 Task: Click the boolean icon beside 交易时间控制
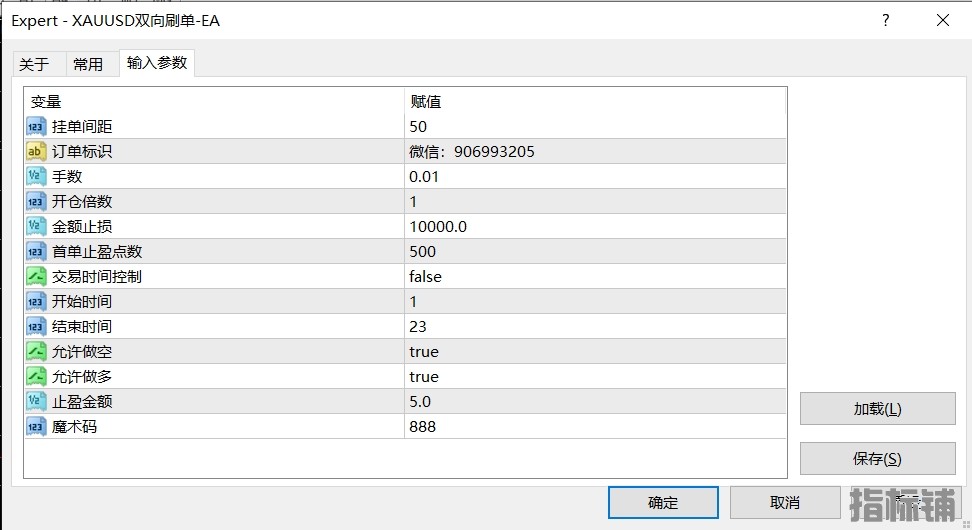point(36,276)
